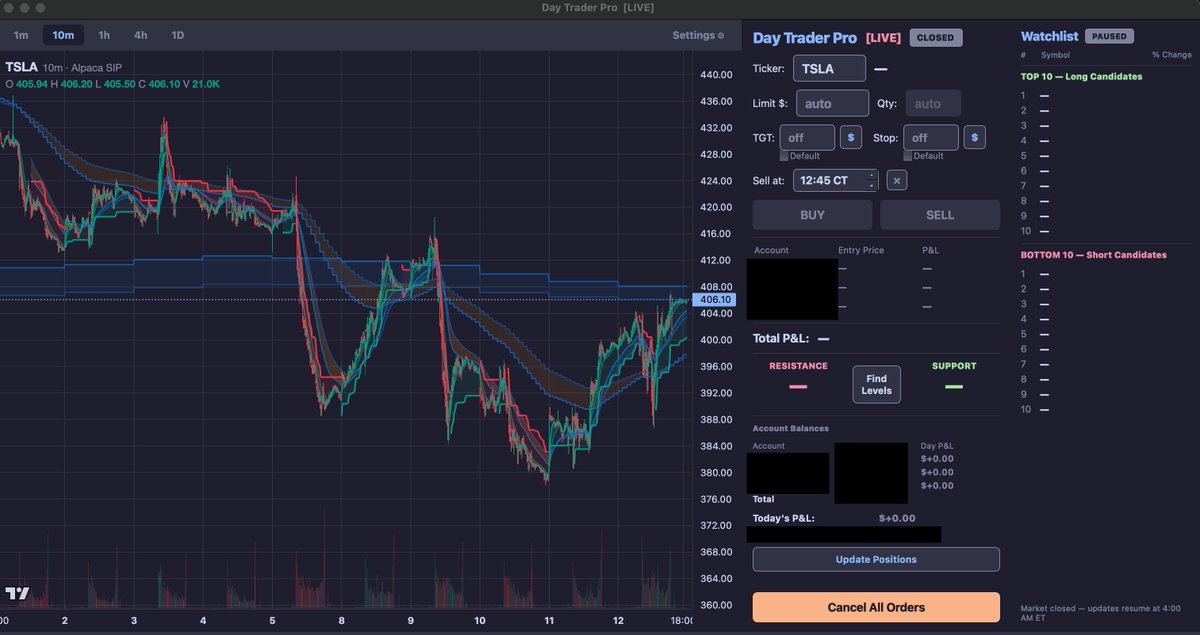Viewport: 1200px width, 635px height.
Task: Toggle the CLOSED market status badge
Action: pyautogui.click(x=936, y=38)
